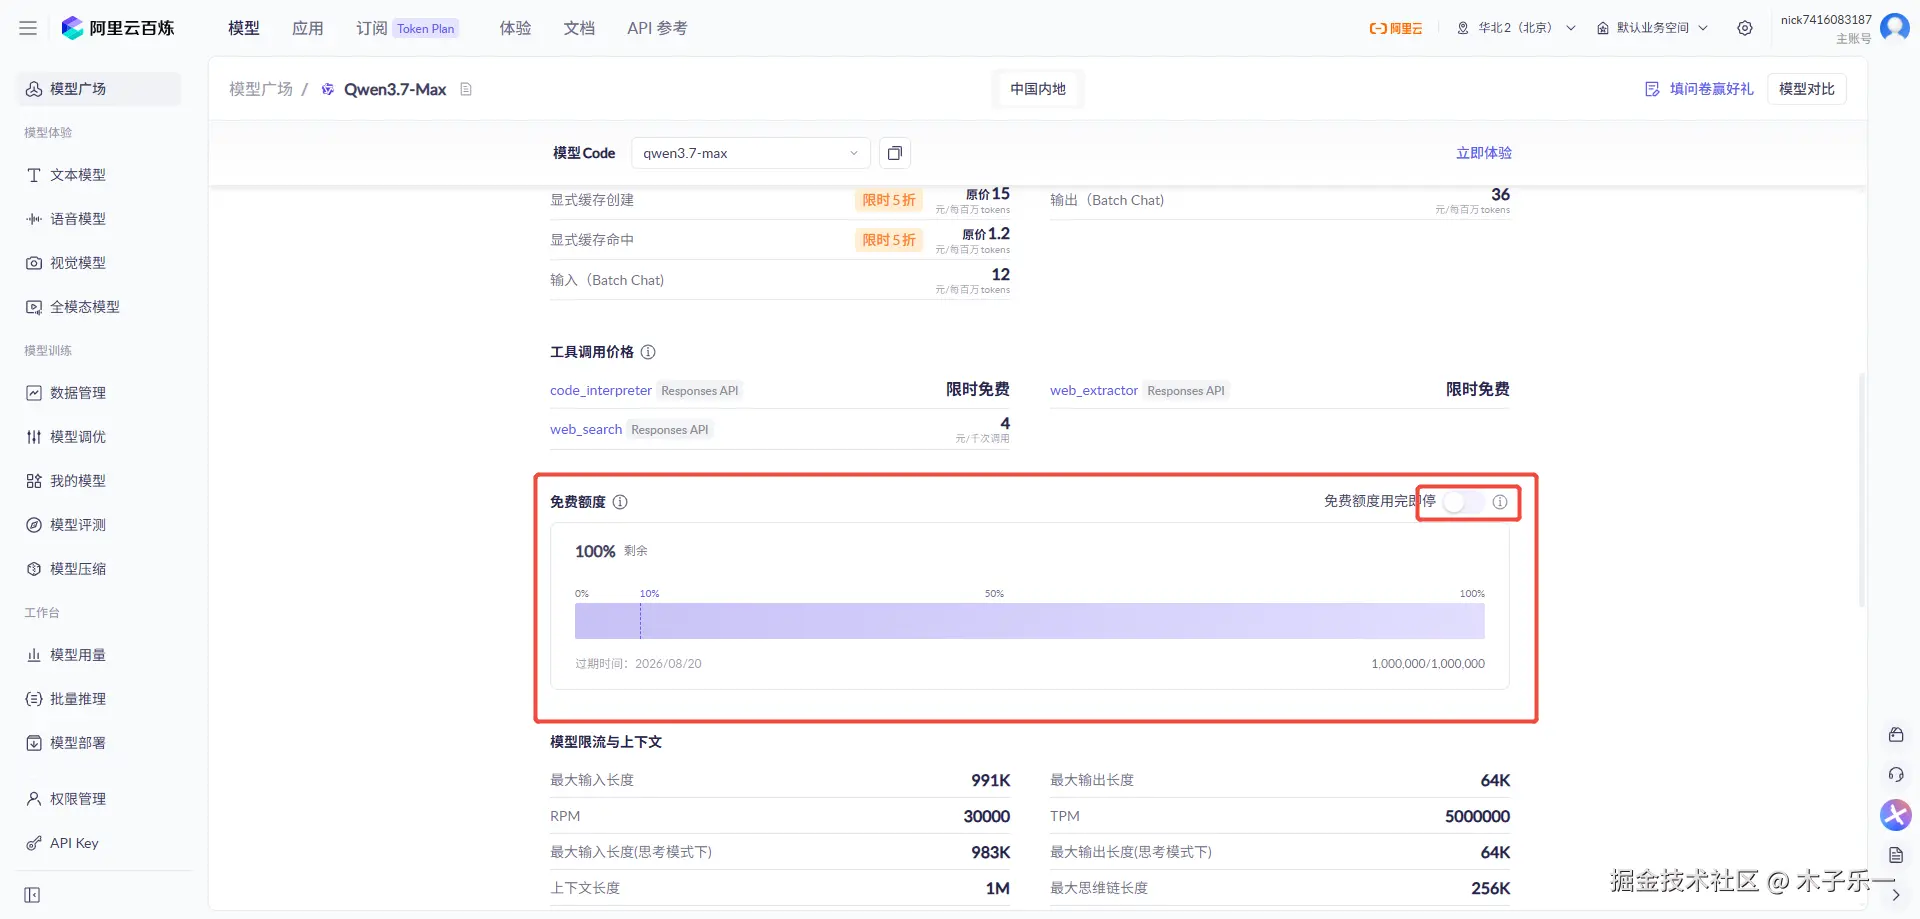Click the 模型对比 button

[x=1807, y=89]
